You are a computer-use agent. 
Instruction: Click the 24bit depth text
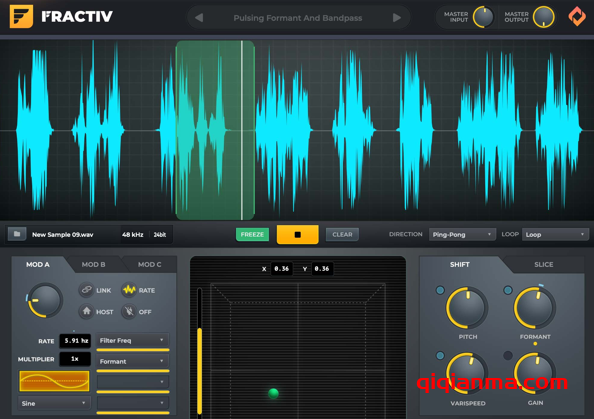(x=160, y=235)
